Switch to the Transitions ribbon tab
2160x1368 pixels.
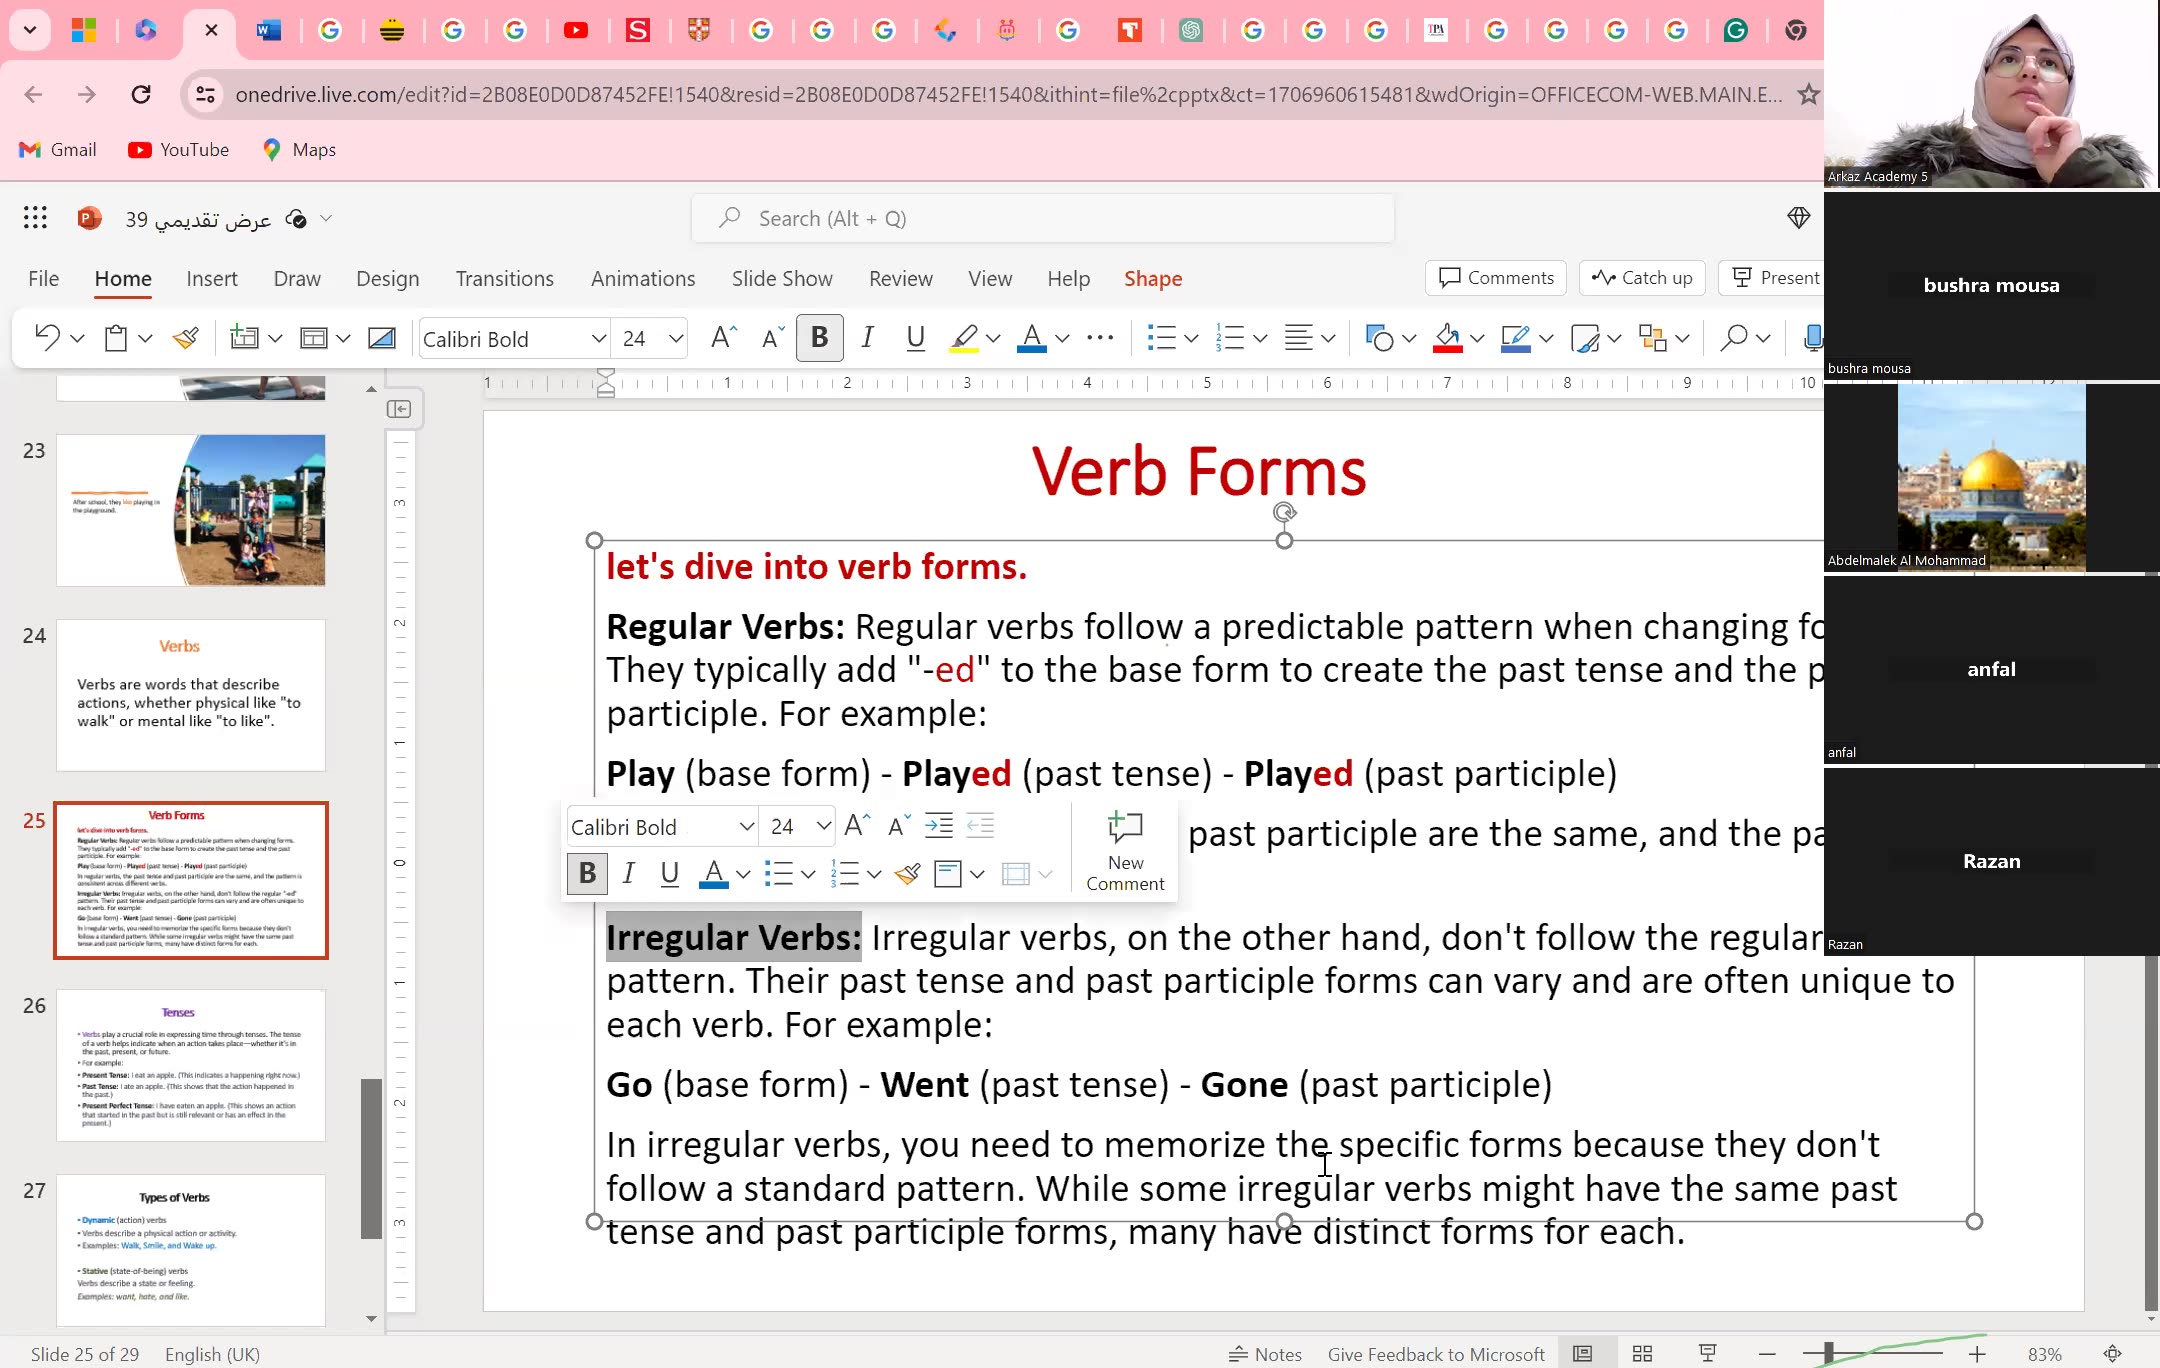504,278
